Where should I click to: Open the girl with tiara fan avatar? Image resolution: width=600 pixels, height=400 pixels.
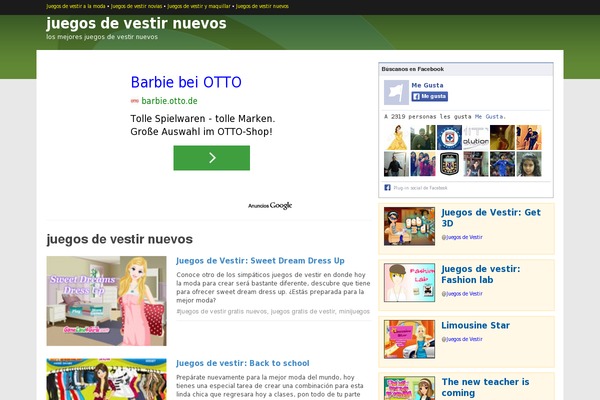coord(529,164)
